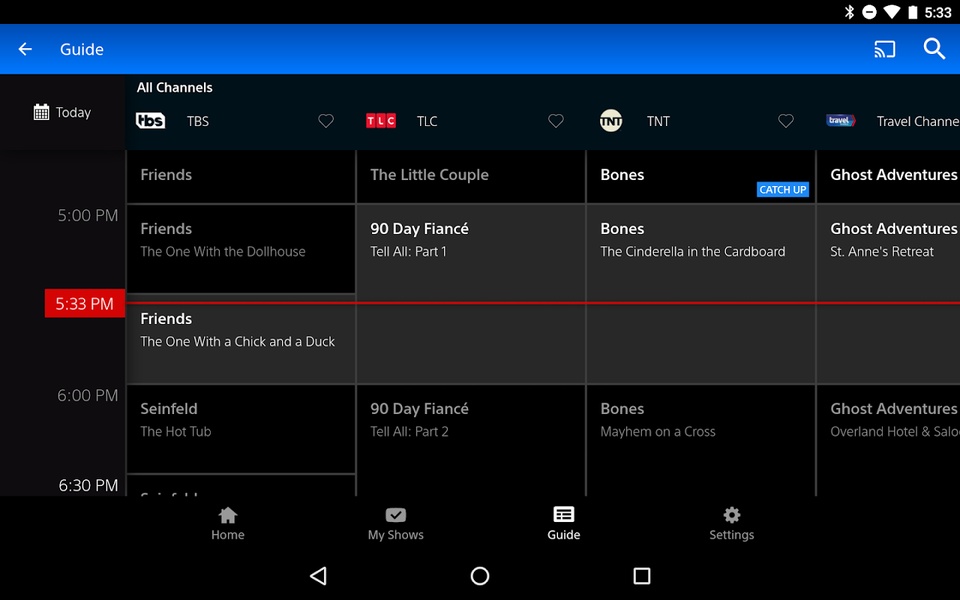
Task: Tap the Android recent apps square
Action: coord(642,576)
